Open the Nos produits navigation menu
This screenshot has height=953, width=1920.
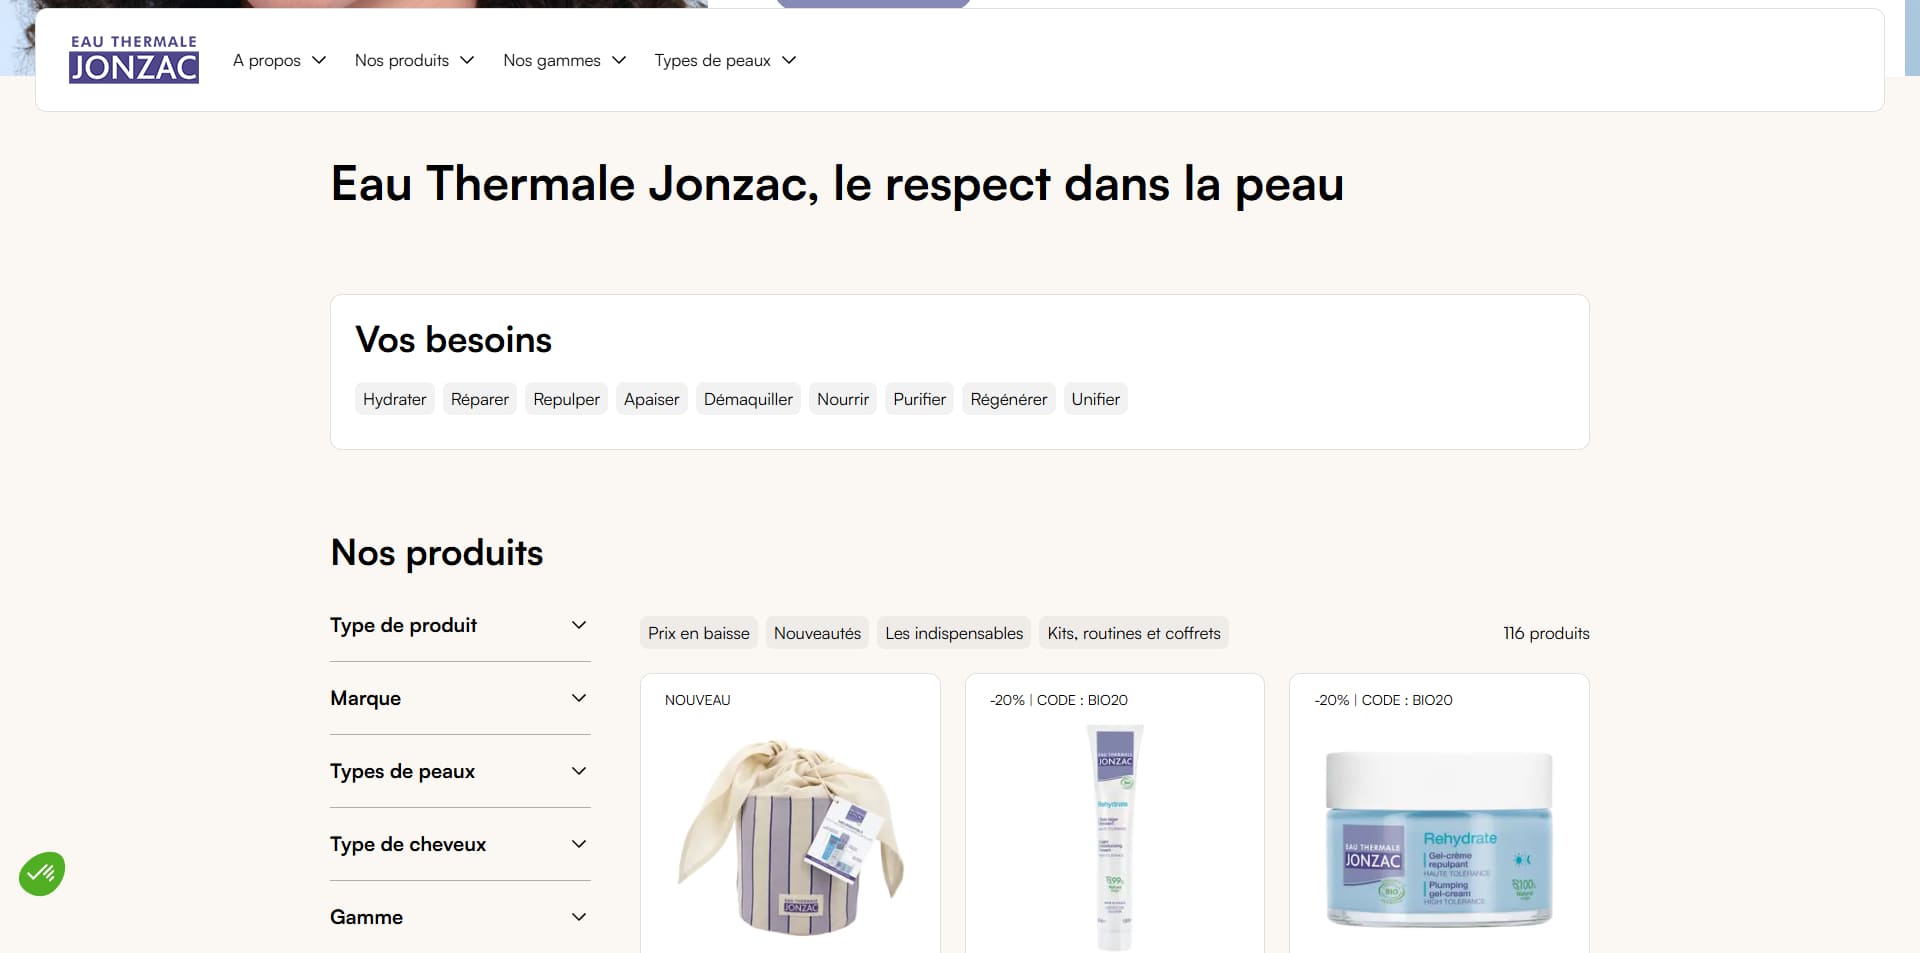[414, 60]
